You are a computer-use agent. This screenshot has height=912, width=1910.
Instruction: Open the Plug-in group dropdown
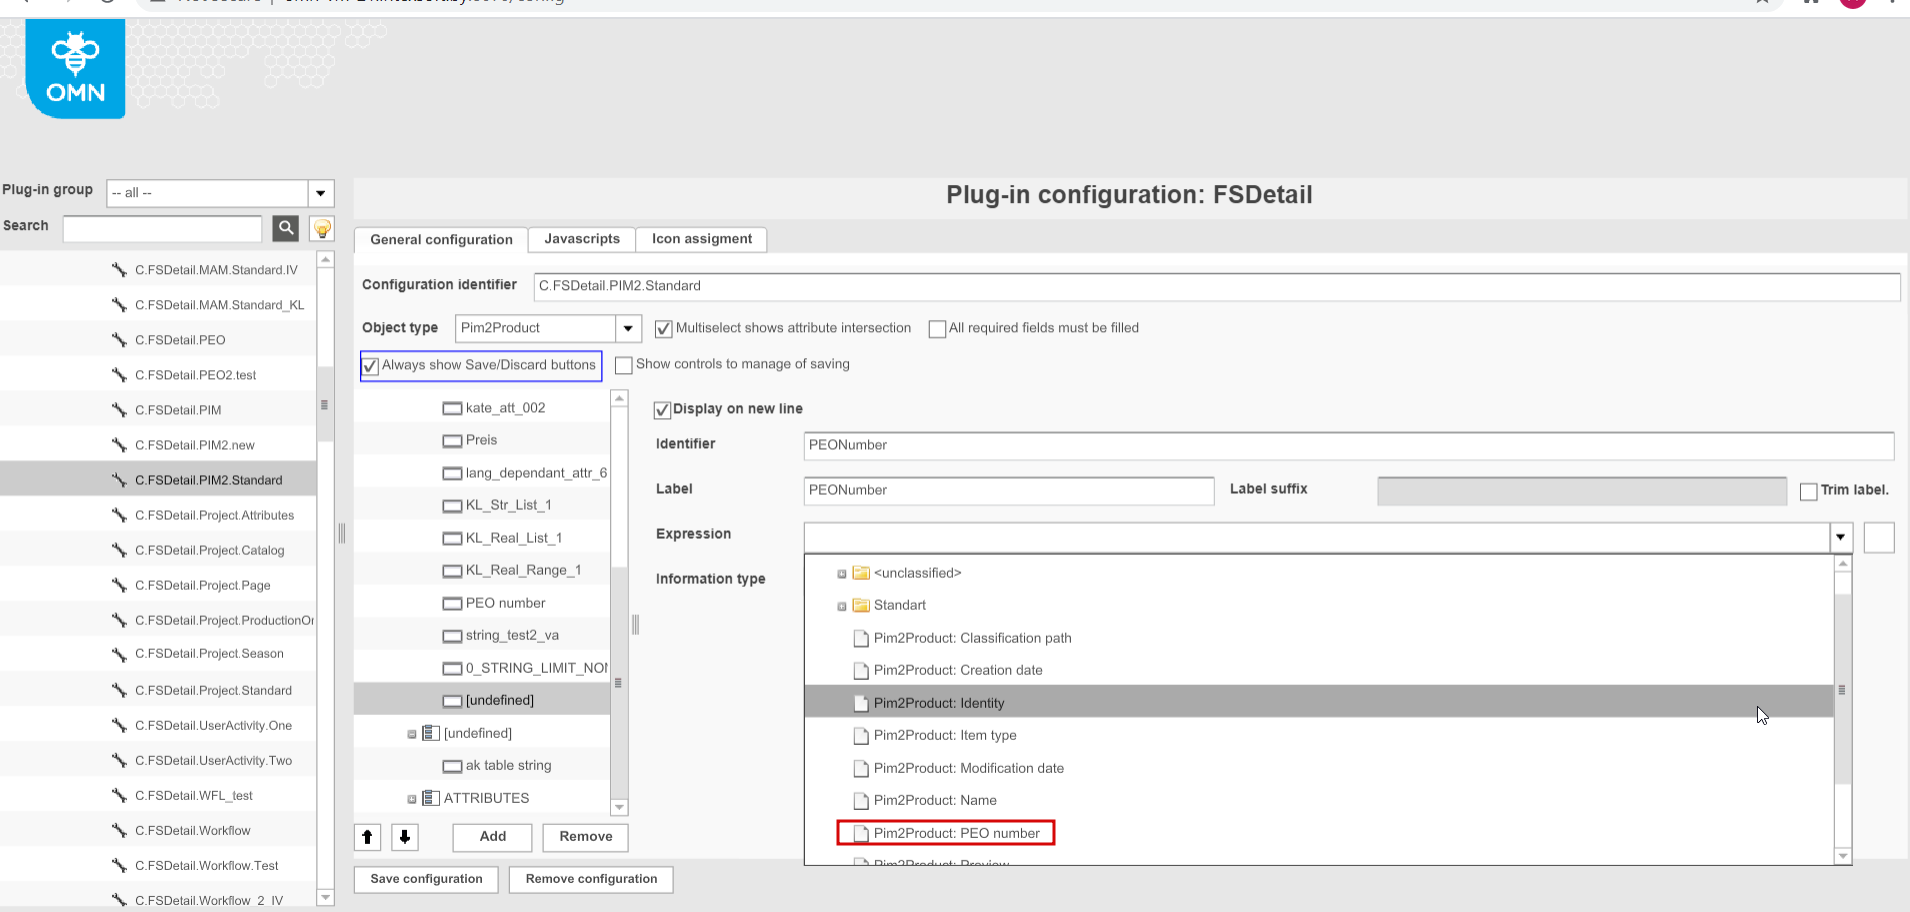[x=320, y=192]
